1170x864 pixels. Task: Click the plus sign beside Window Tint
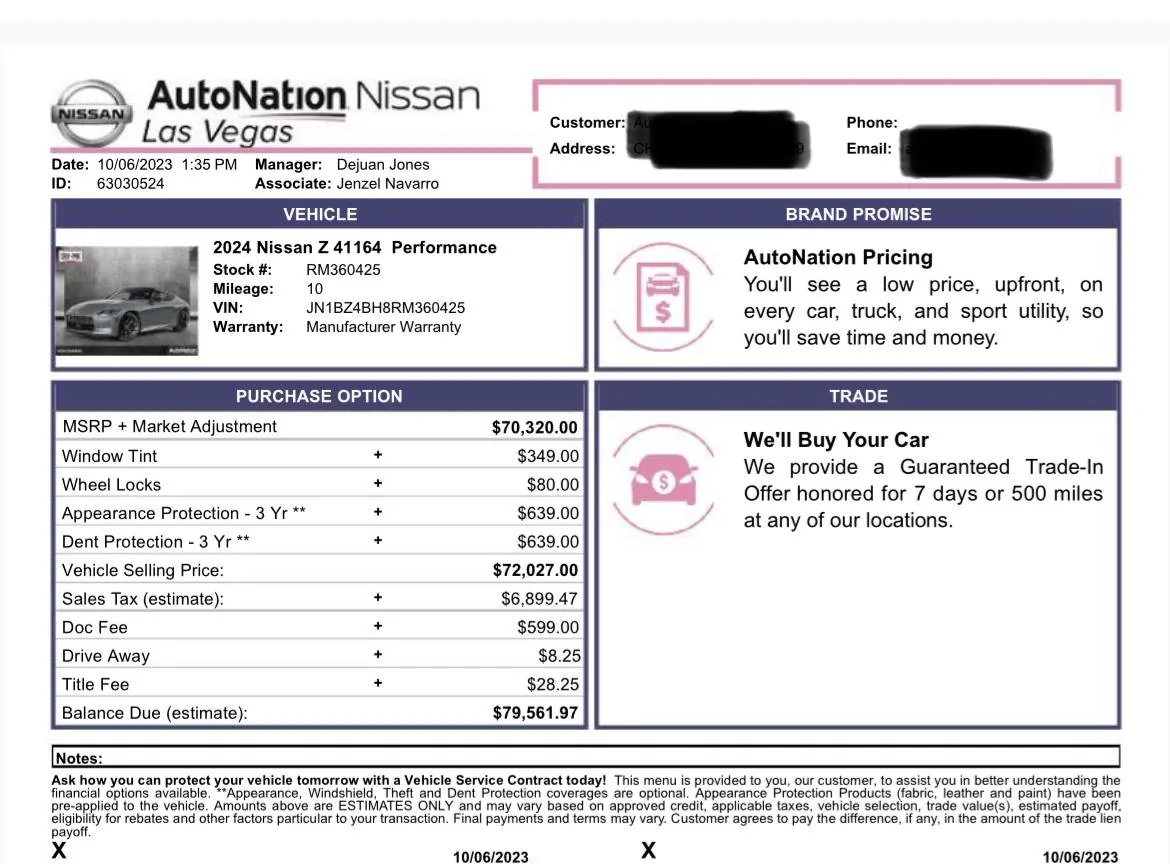[378, 455]
